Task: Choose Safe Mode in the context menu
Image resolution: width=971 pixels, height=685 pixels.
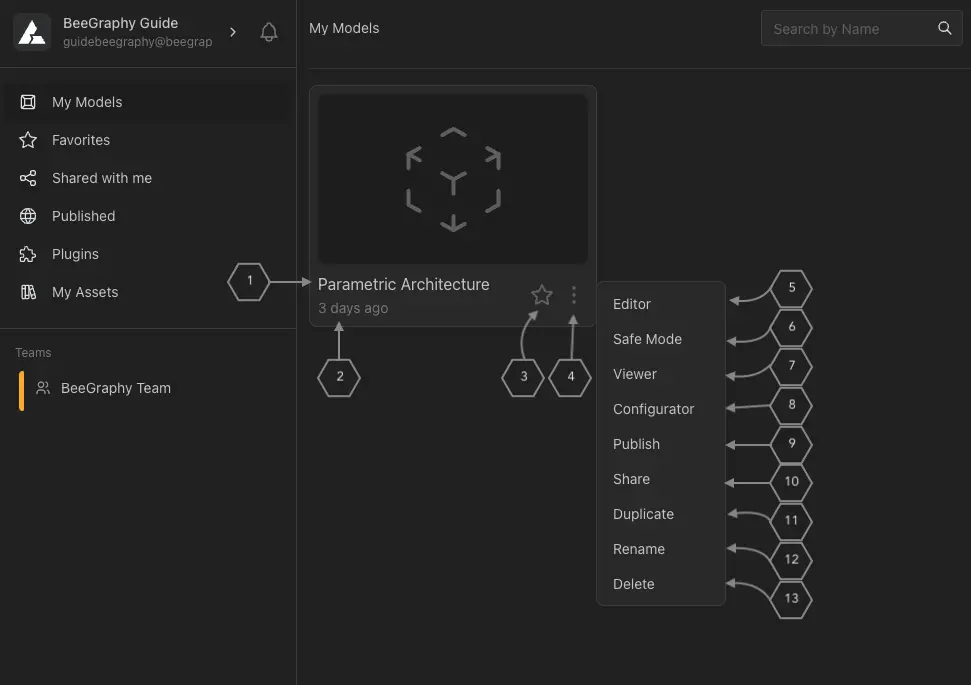Action: (647, 339)
